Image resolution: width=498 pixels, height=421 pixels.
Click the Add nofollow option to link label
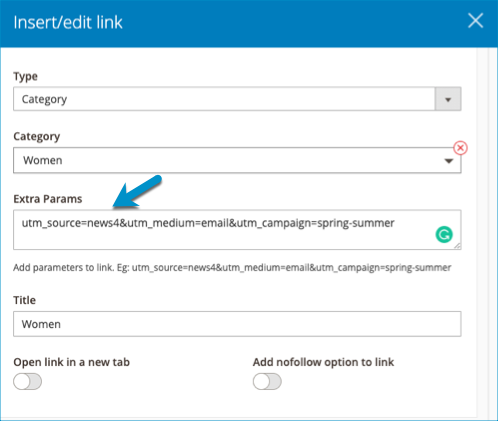point(323,362)
